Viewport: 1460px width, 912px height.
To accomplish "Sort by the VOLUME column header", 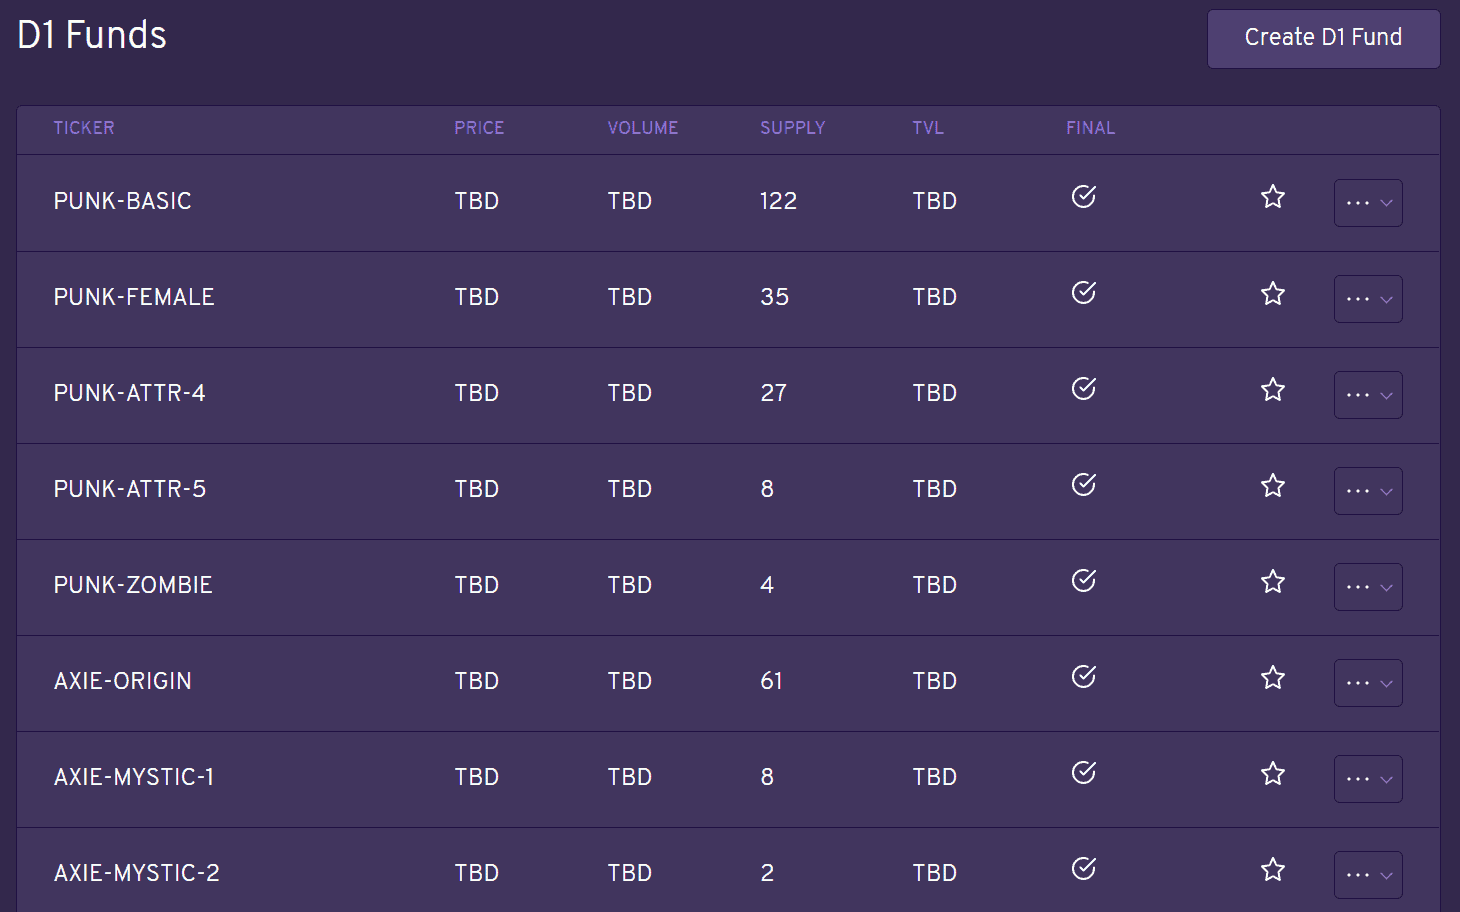I will (642, 128).
